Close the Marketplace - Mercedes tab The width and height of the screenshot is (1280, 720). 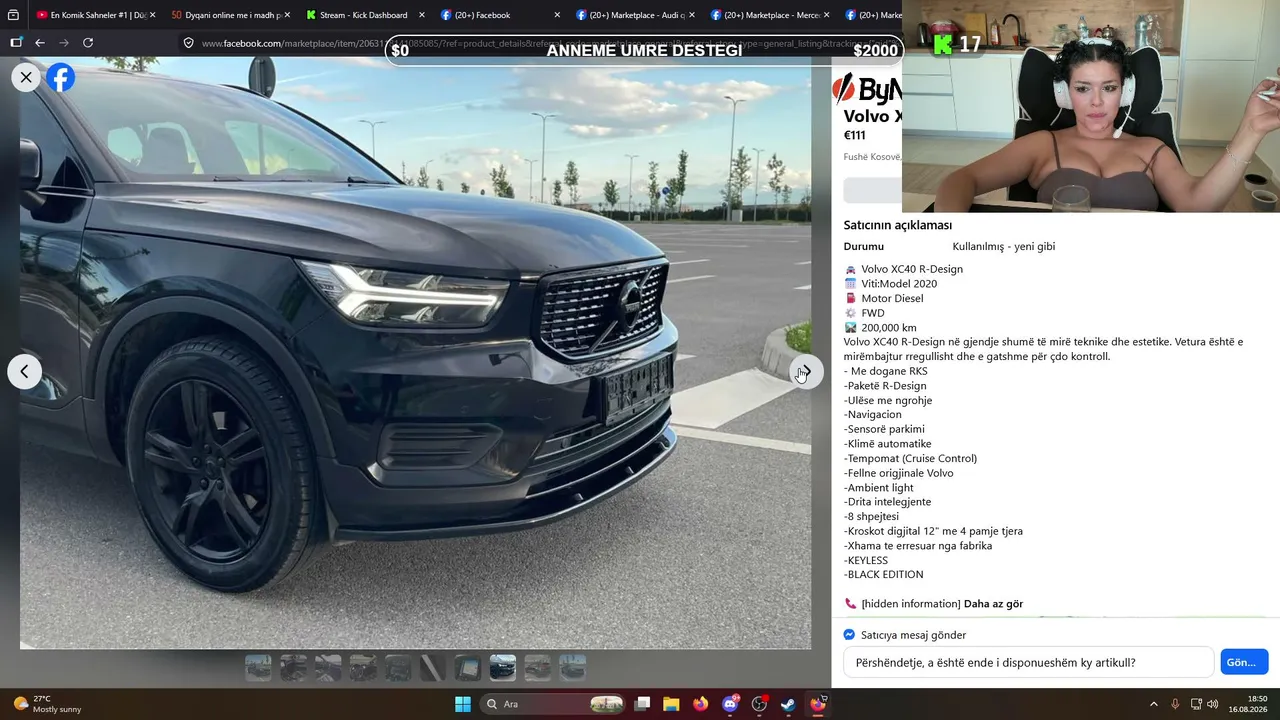826,15
